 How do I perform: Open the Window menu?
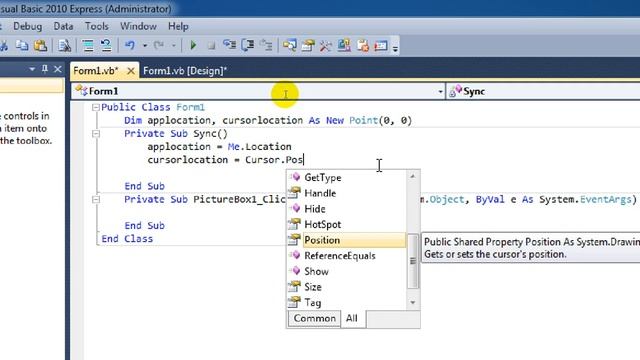click(x=138, y=27)
